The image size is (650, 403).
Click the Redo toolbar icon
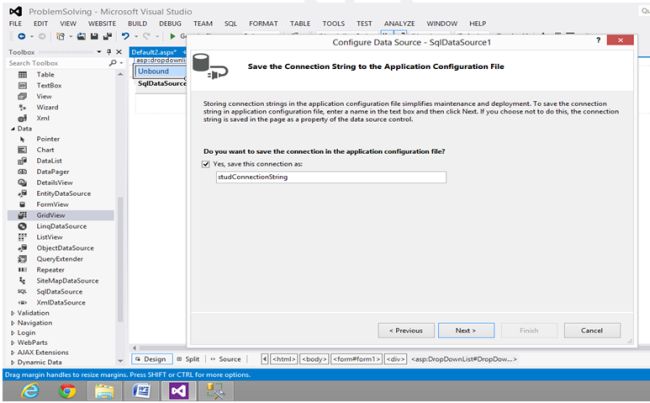coord(146,36)
